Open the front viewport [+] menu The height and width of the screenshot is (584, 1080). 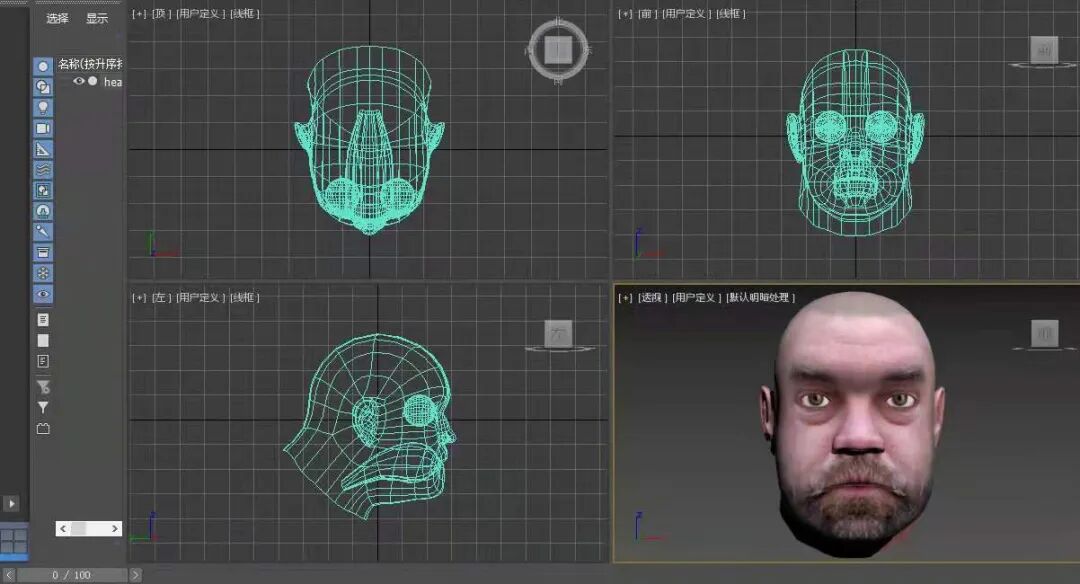(x=625, y=13)
